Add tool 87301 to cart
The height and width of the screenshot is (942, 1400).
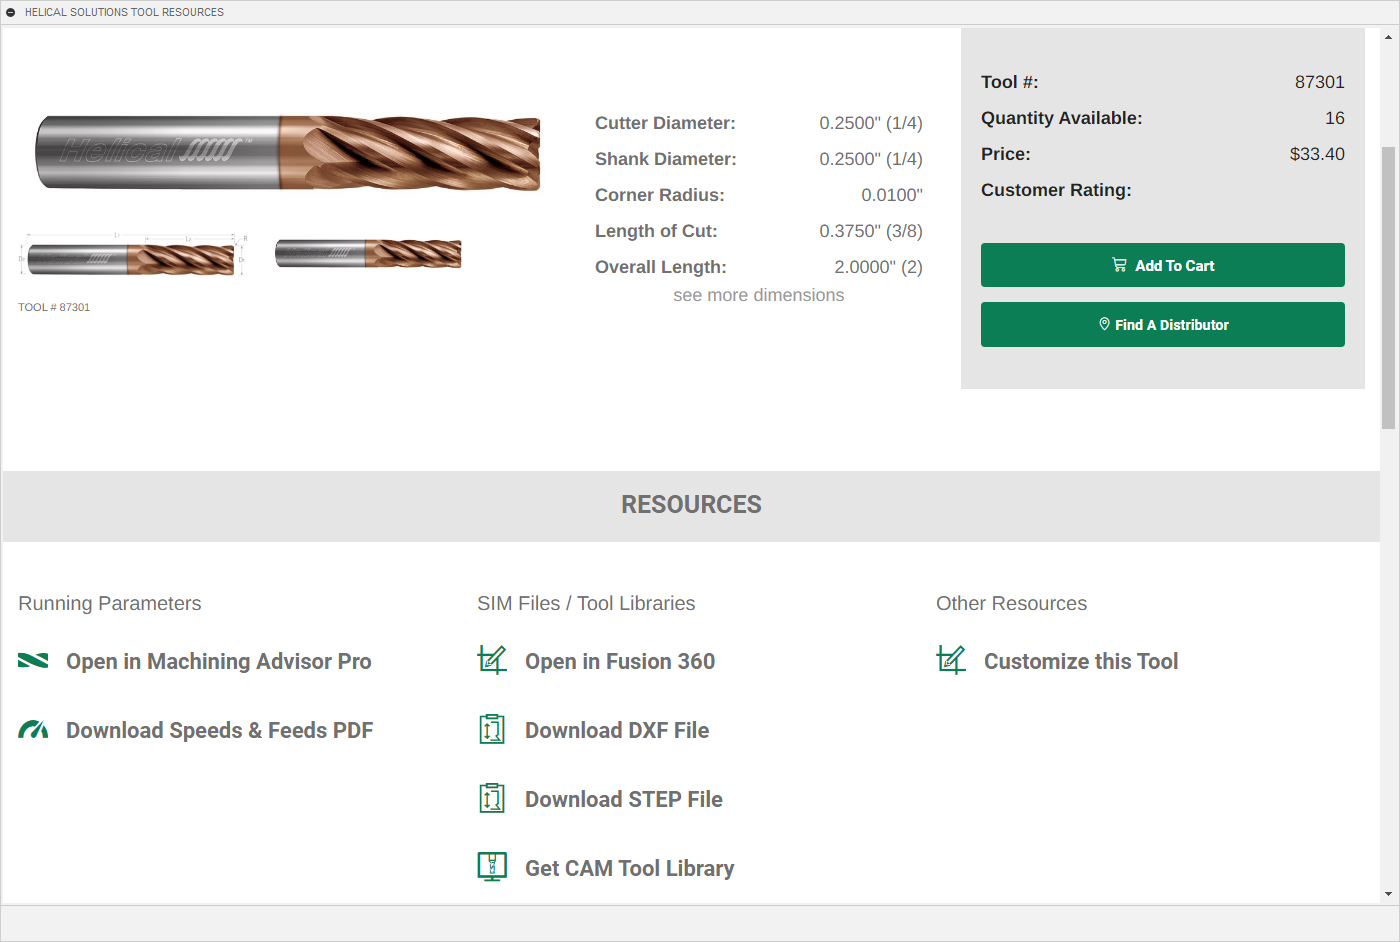(1162, 265)
